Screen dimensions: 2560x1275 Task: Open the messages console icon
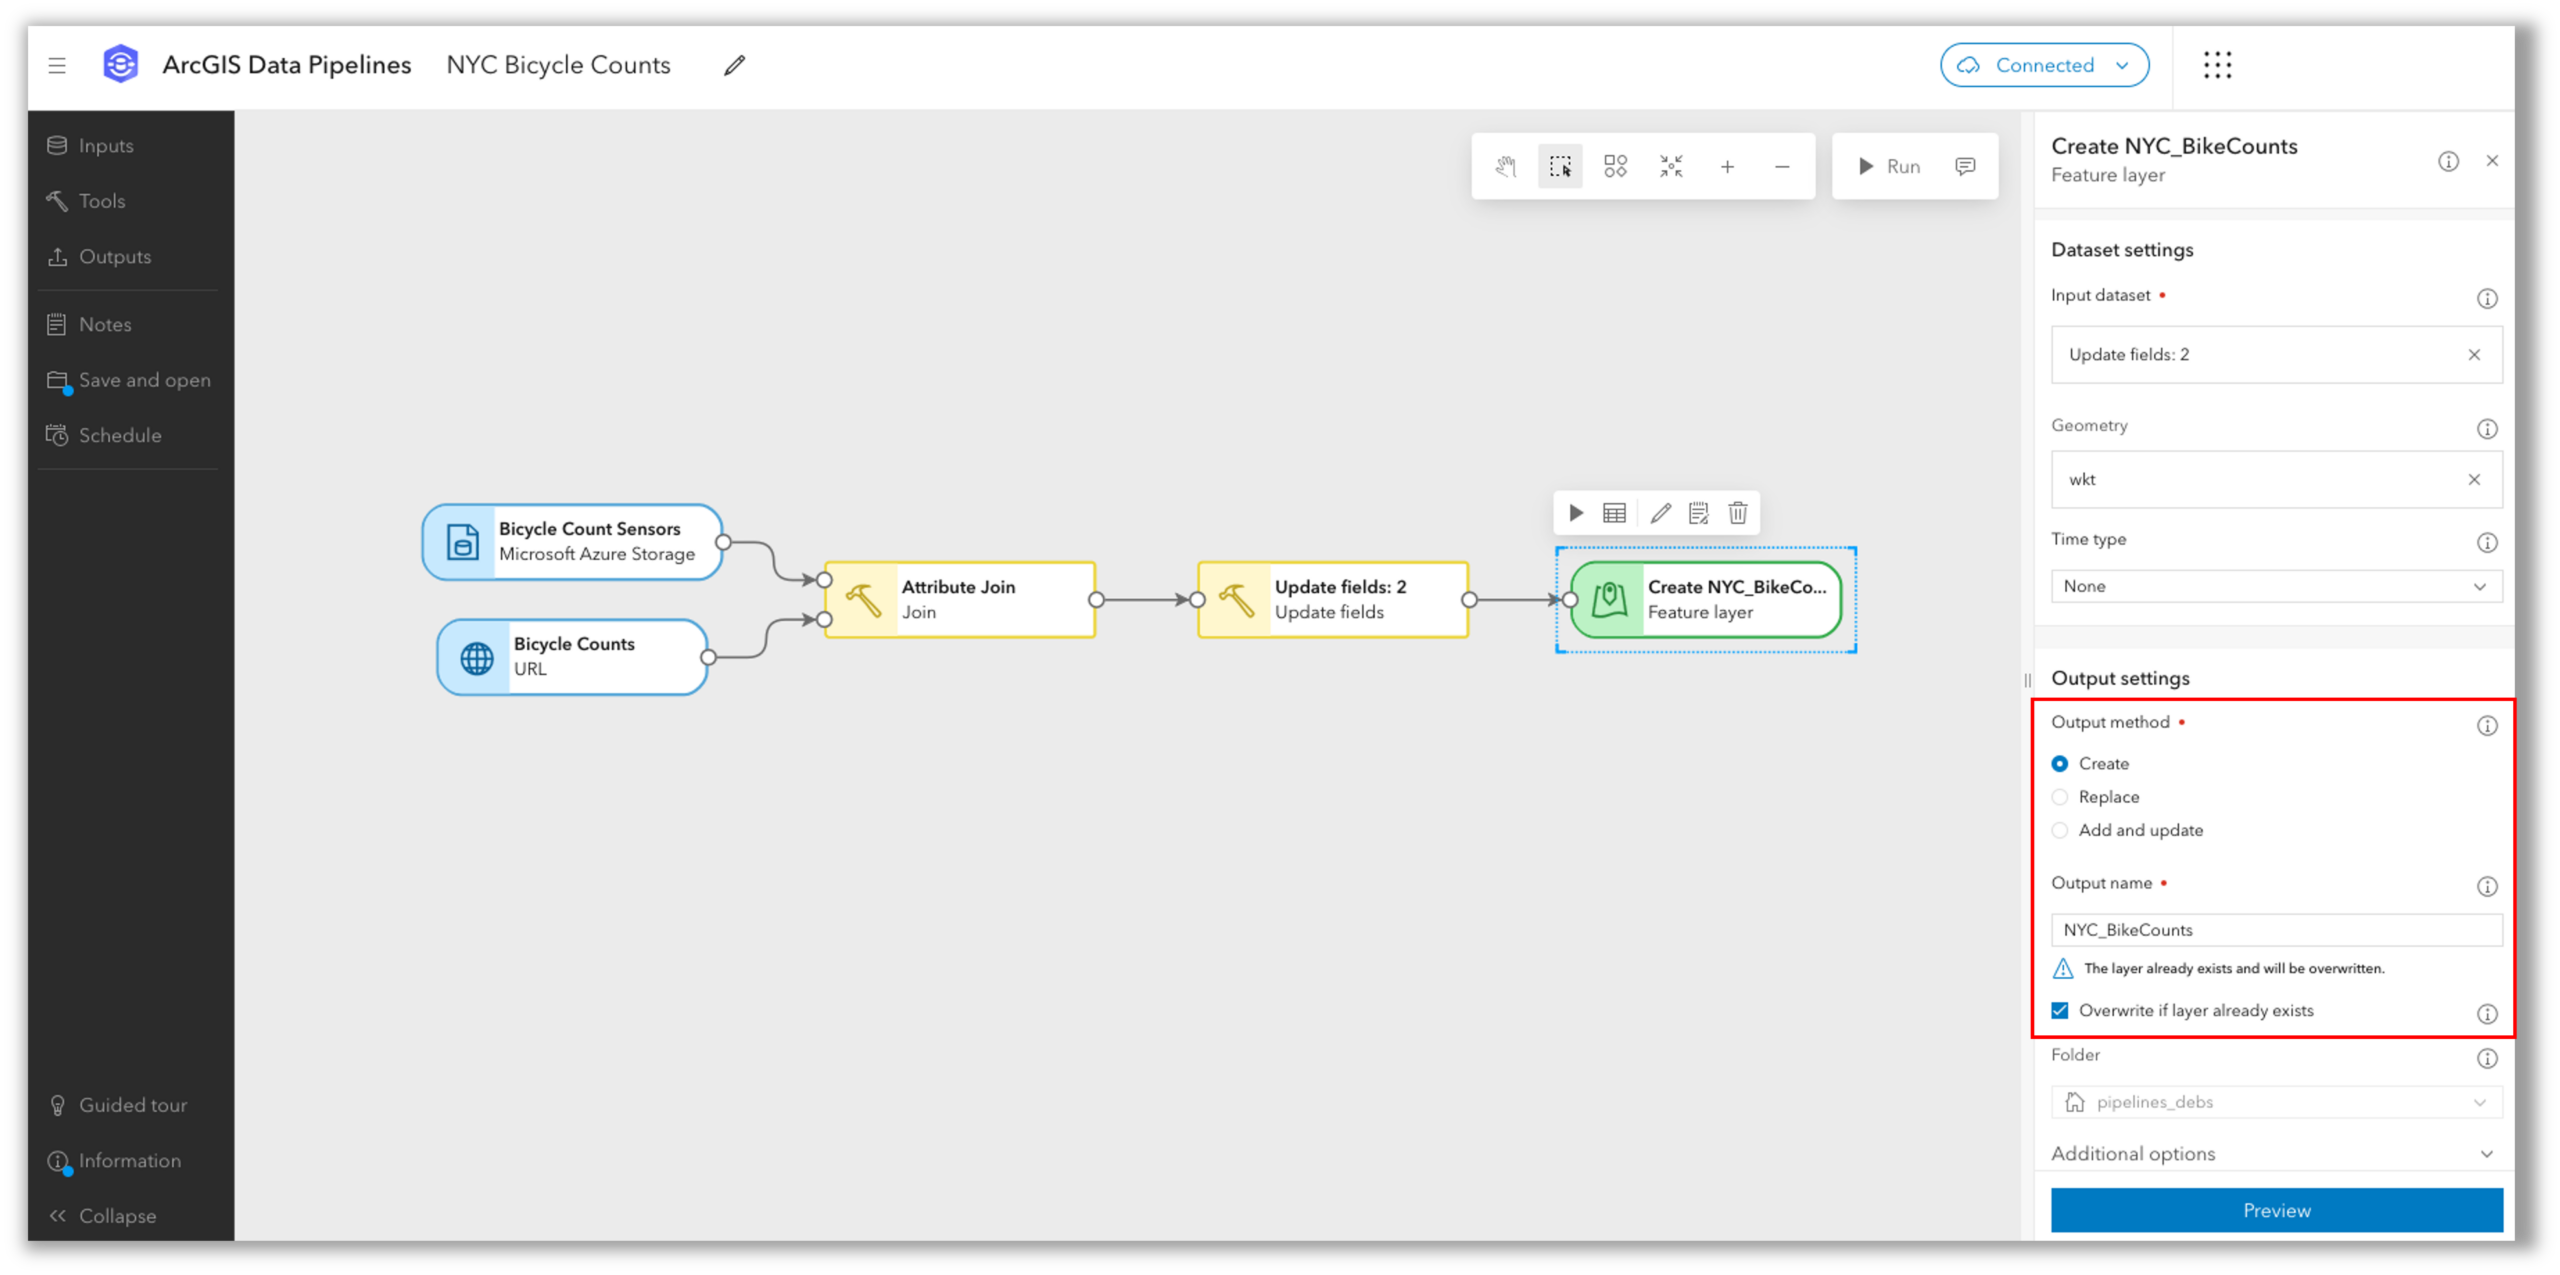pyautogui.click(x=1965, y=166)
